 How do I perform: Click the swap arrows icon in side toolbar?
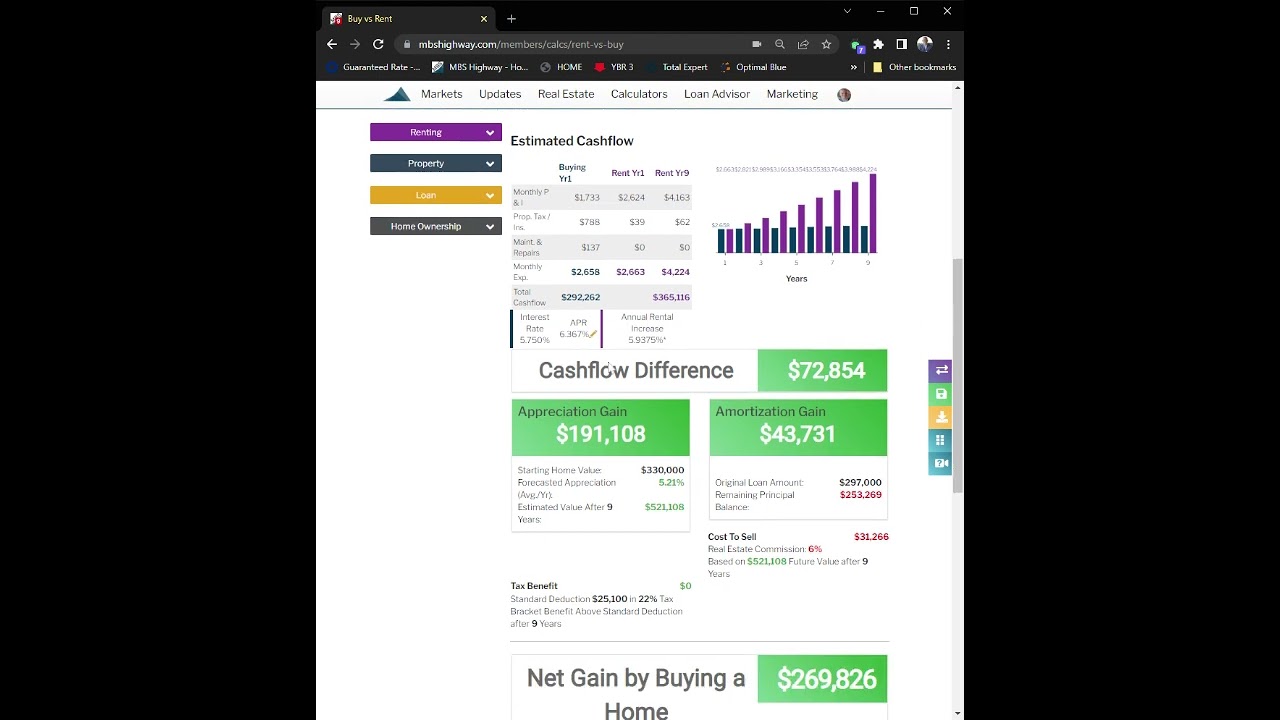click(x=940, y=370)
